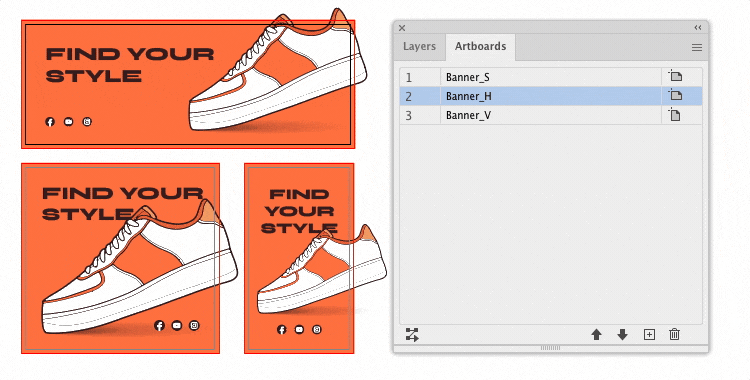Click the Facebook icon on the horizontal banner
Viewport: 750px width, 380px height.
[x=50, y=122]
